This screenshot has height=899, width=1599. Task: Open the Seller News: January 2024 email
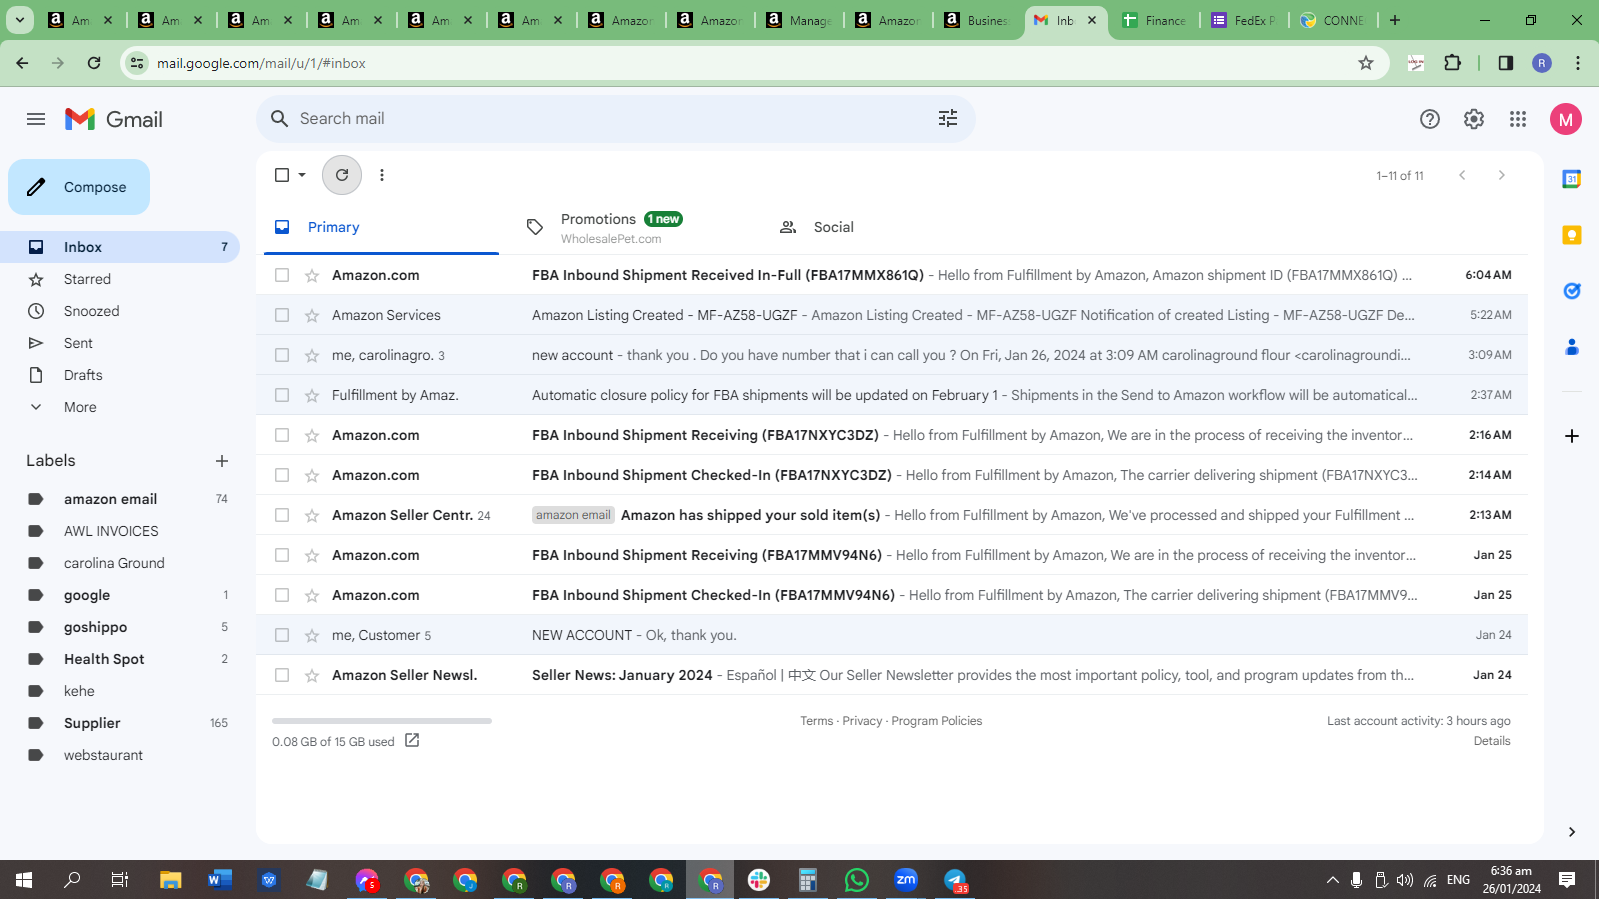pyautogui.click(x=892, y=675)
